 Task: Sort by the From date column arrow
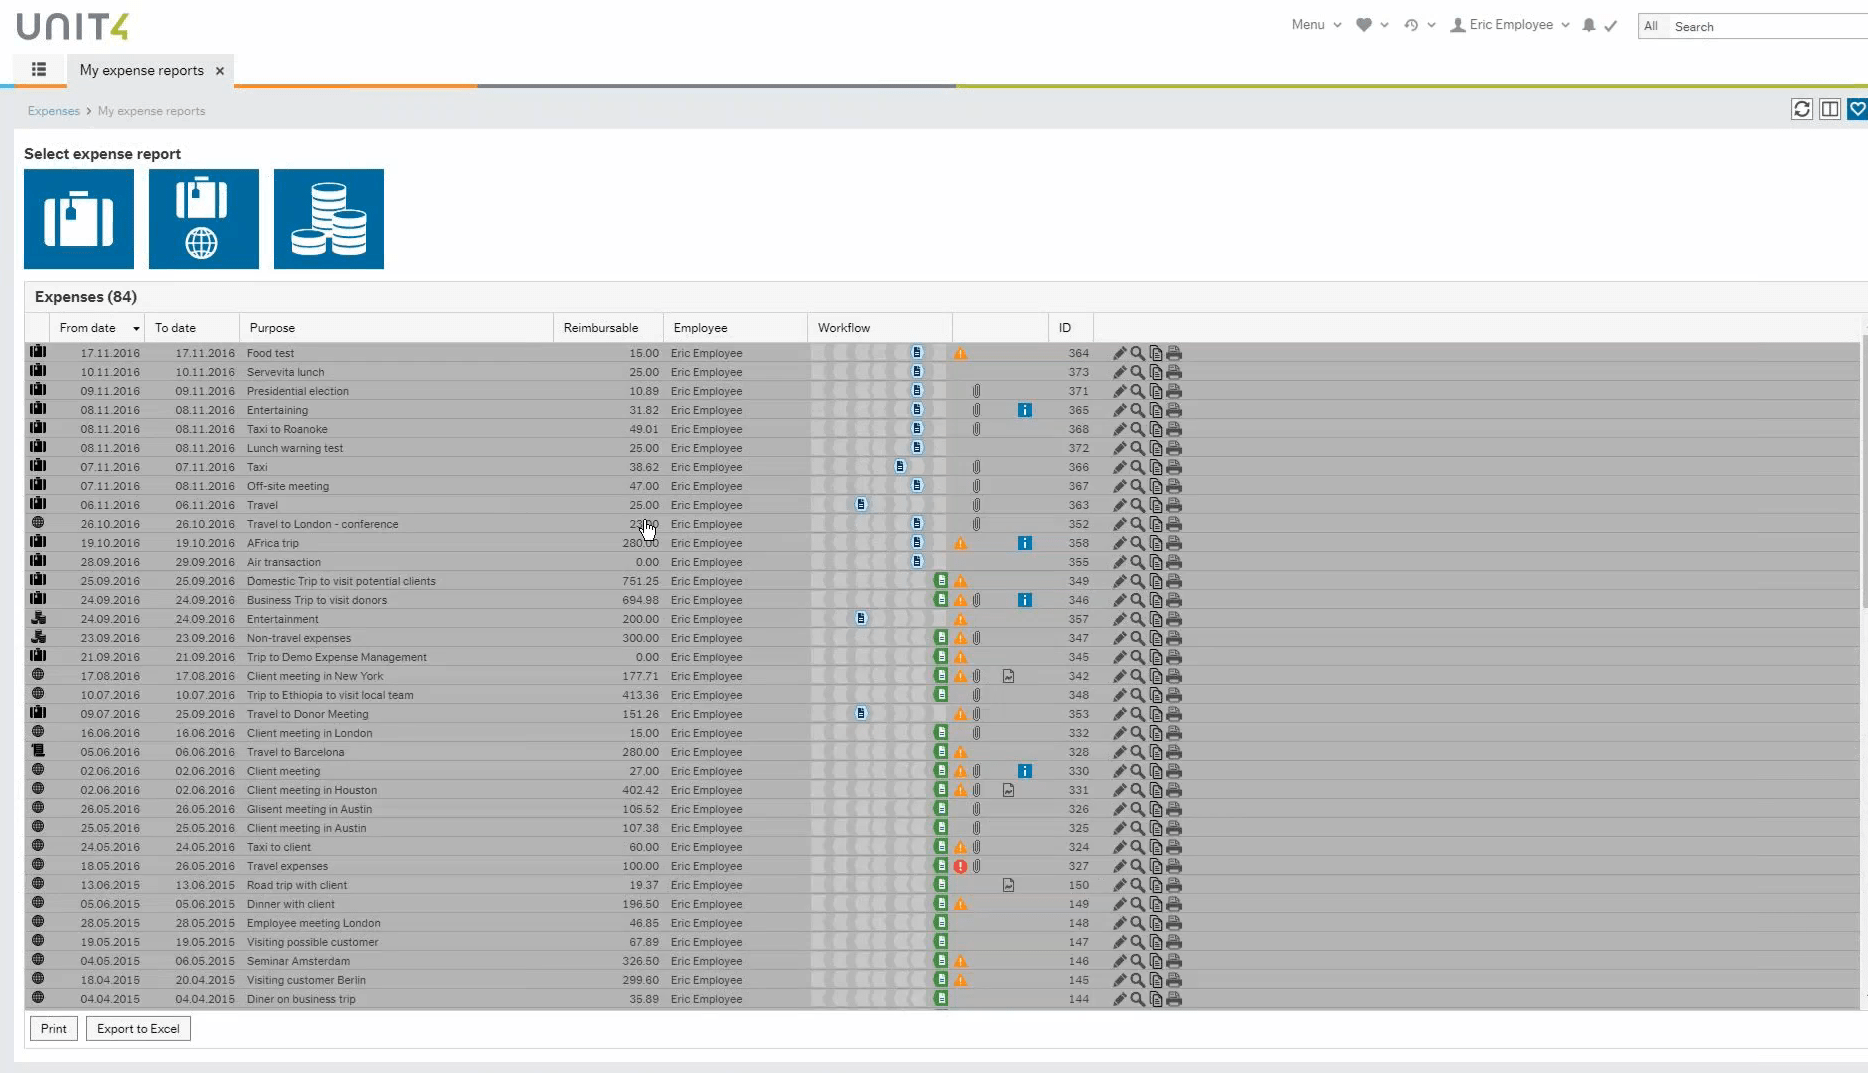click(136, 328)
